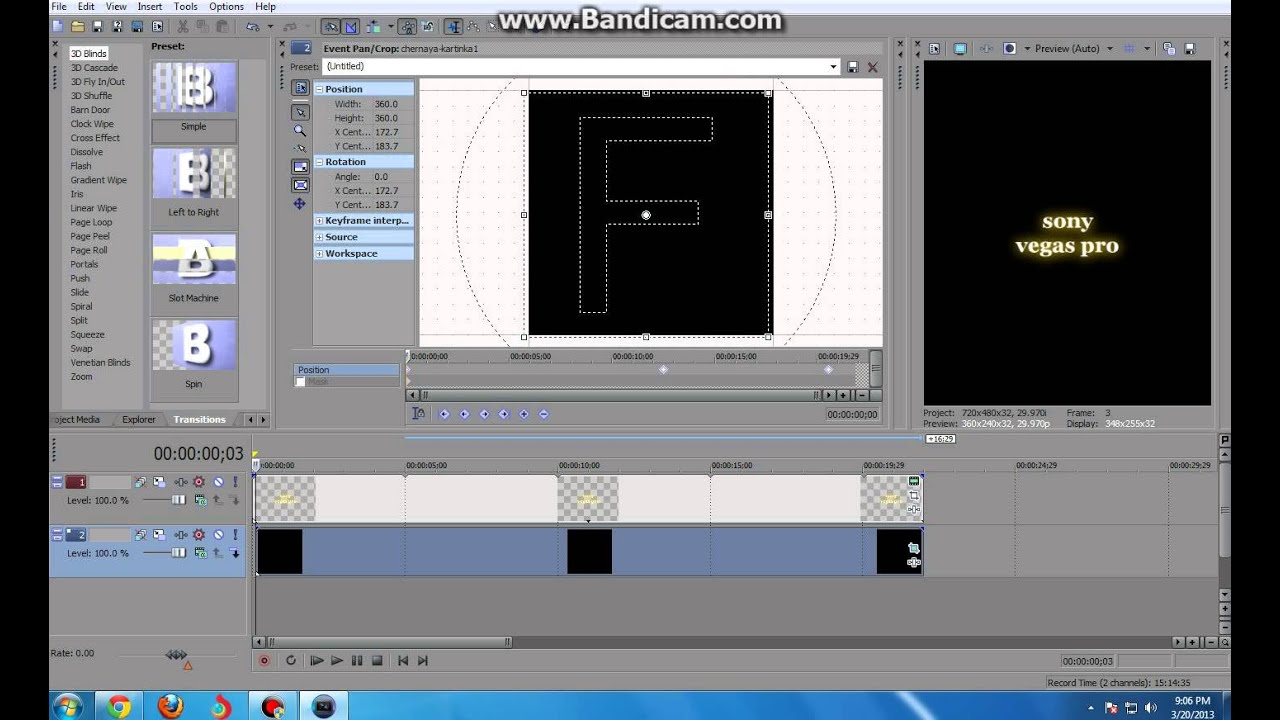The width and height of the screenshot is (1280, 720).
Task: Expand Keyframe interpolation group
Action: (x=319, y=221)
